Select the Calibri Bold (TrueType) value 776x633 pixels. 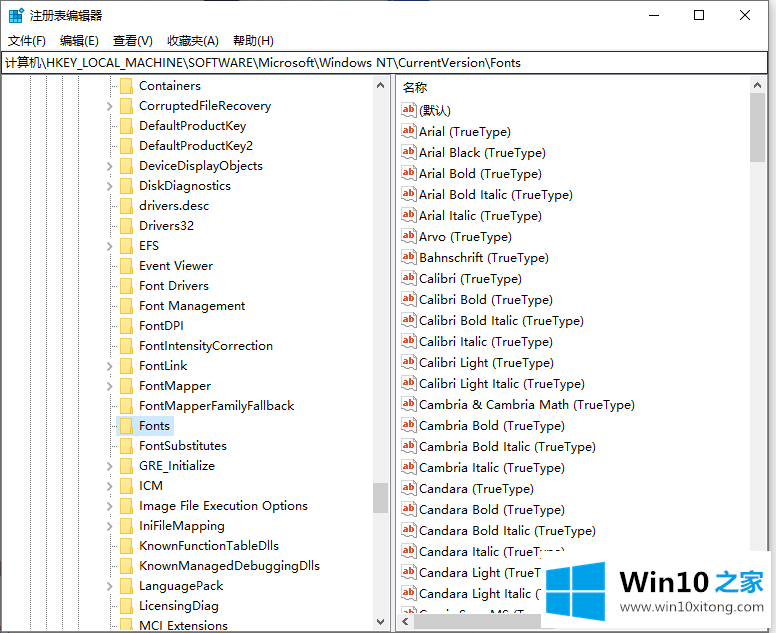point(485,300)
